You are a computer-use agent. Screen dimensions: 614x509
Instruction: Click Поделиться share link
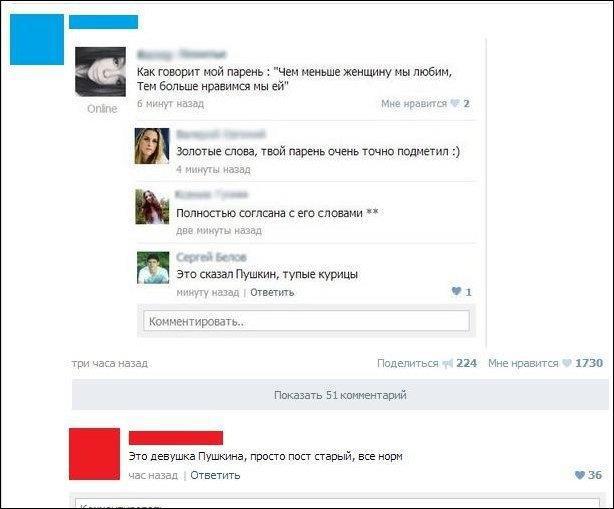407,364
